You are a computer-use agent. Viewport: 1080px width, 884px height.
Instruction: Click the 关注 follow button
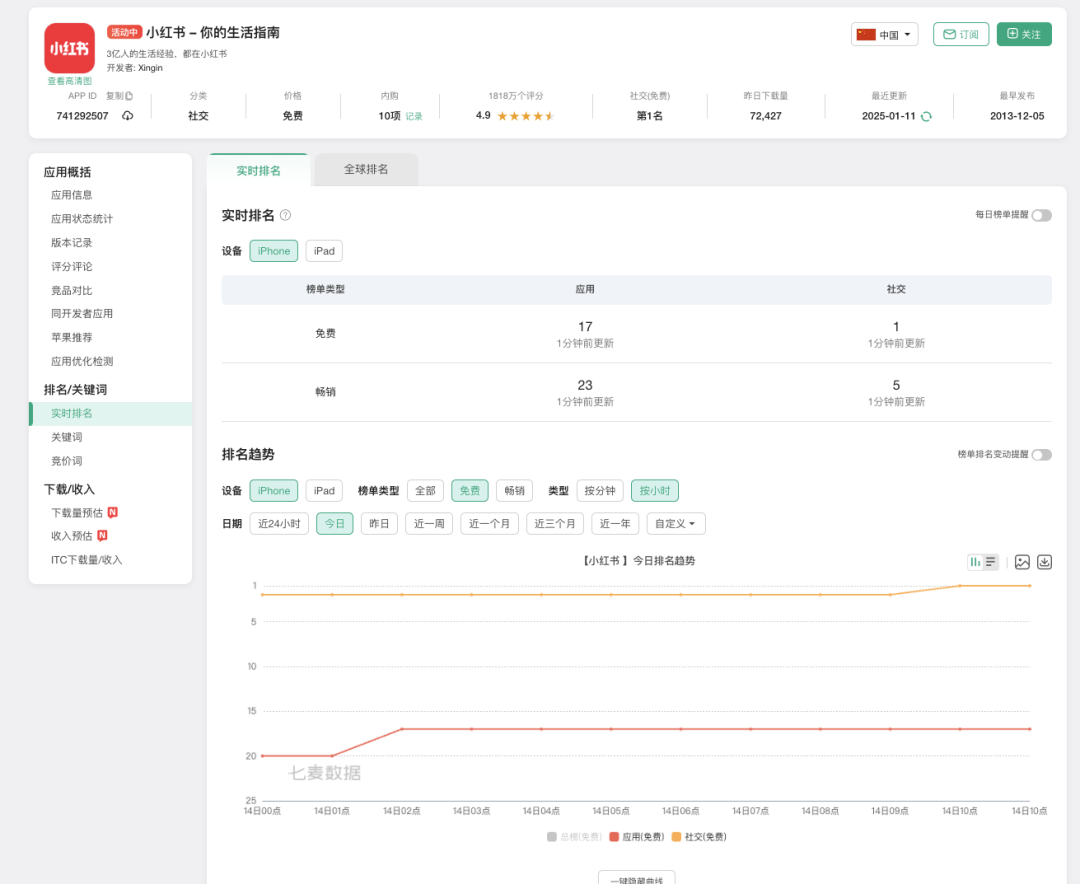click(x=1024, y=34)
